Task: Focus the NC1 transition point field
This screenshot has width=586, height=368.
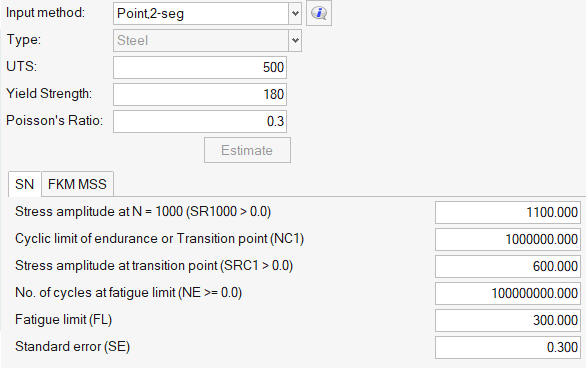Action: click(x=508, y=239)
